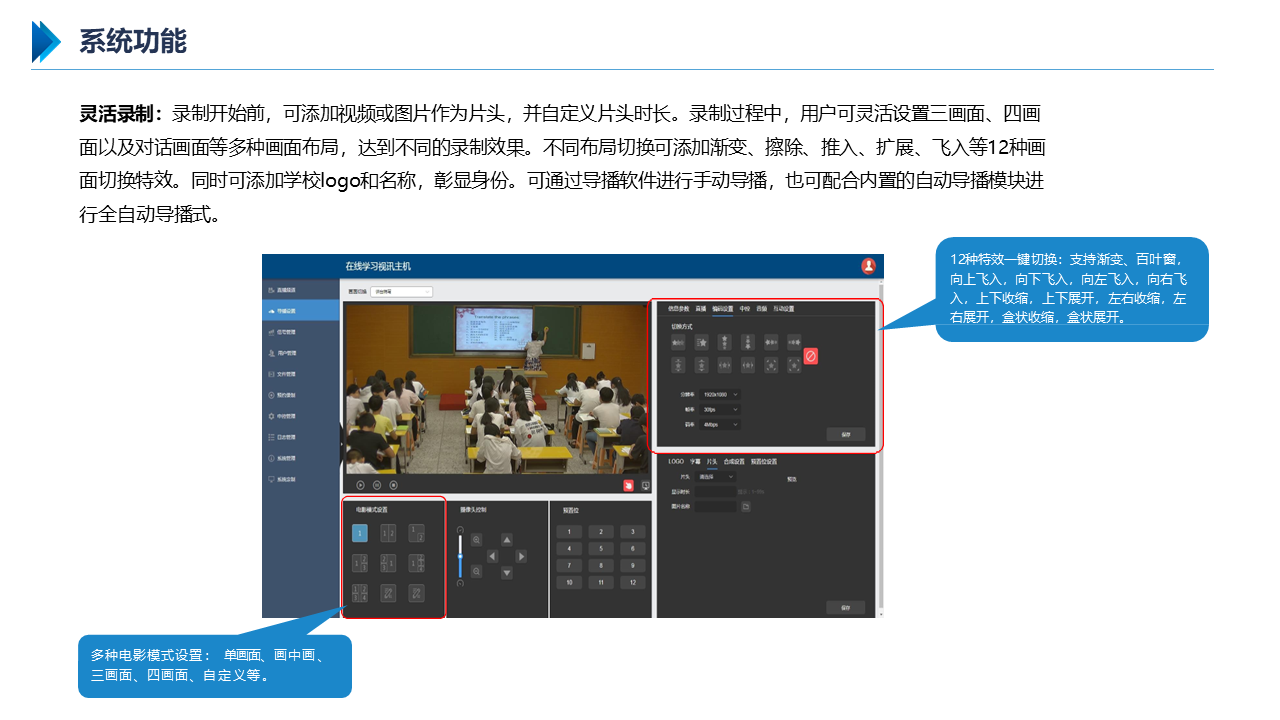Image resolution: width=1280 pixels, height=720 pixels.
Task: Switch to the 字幕 tab
Action: (x=695, y=462)
